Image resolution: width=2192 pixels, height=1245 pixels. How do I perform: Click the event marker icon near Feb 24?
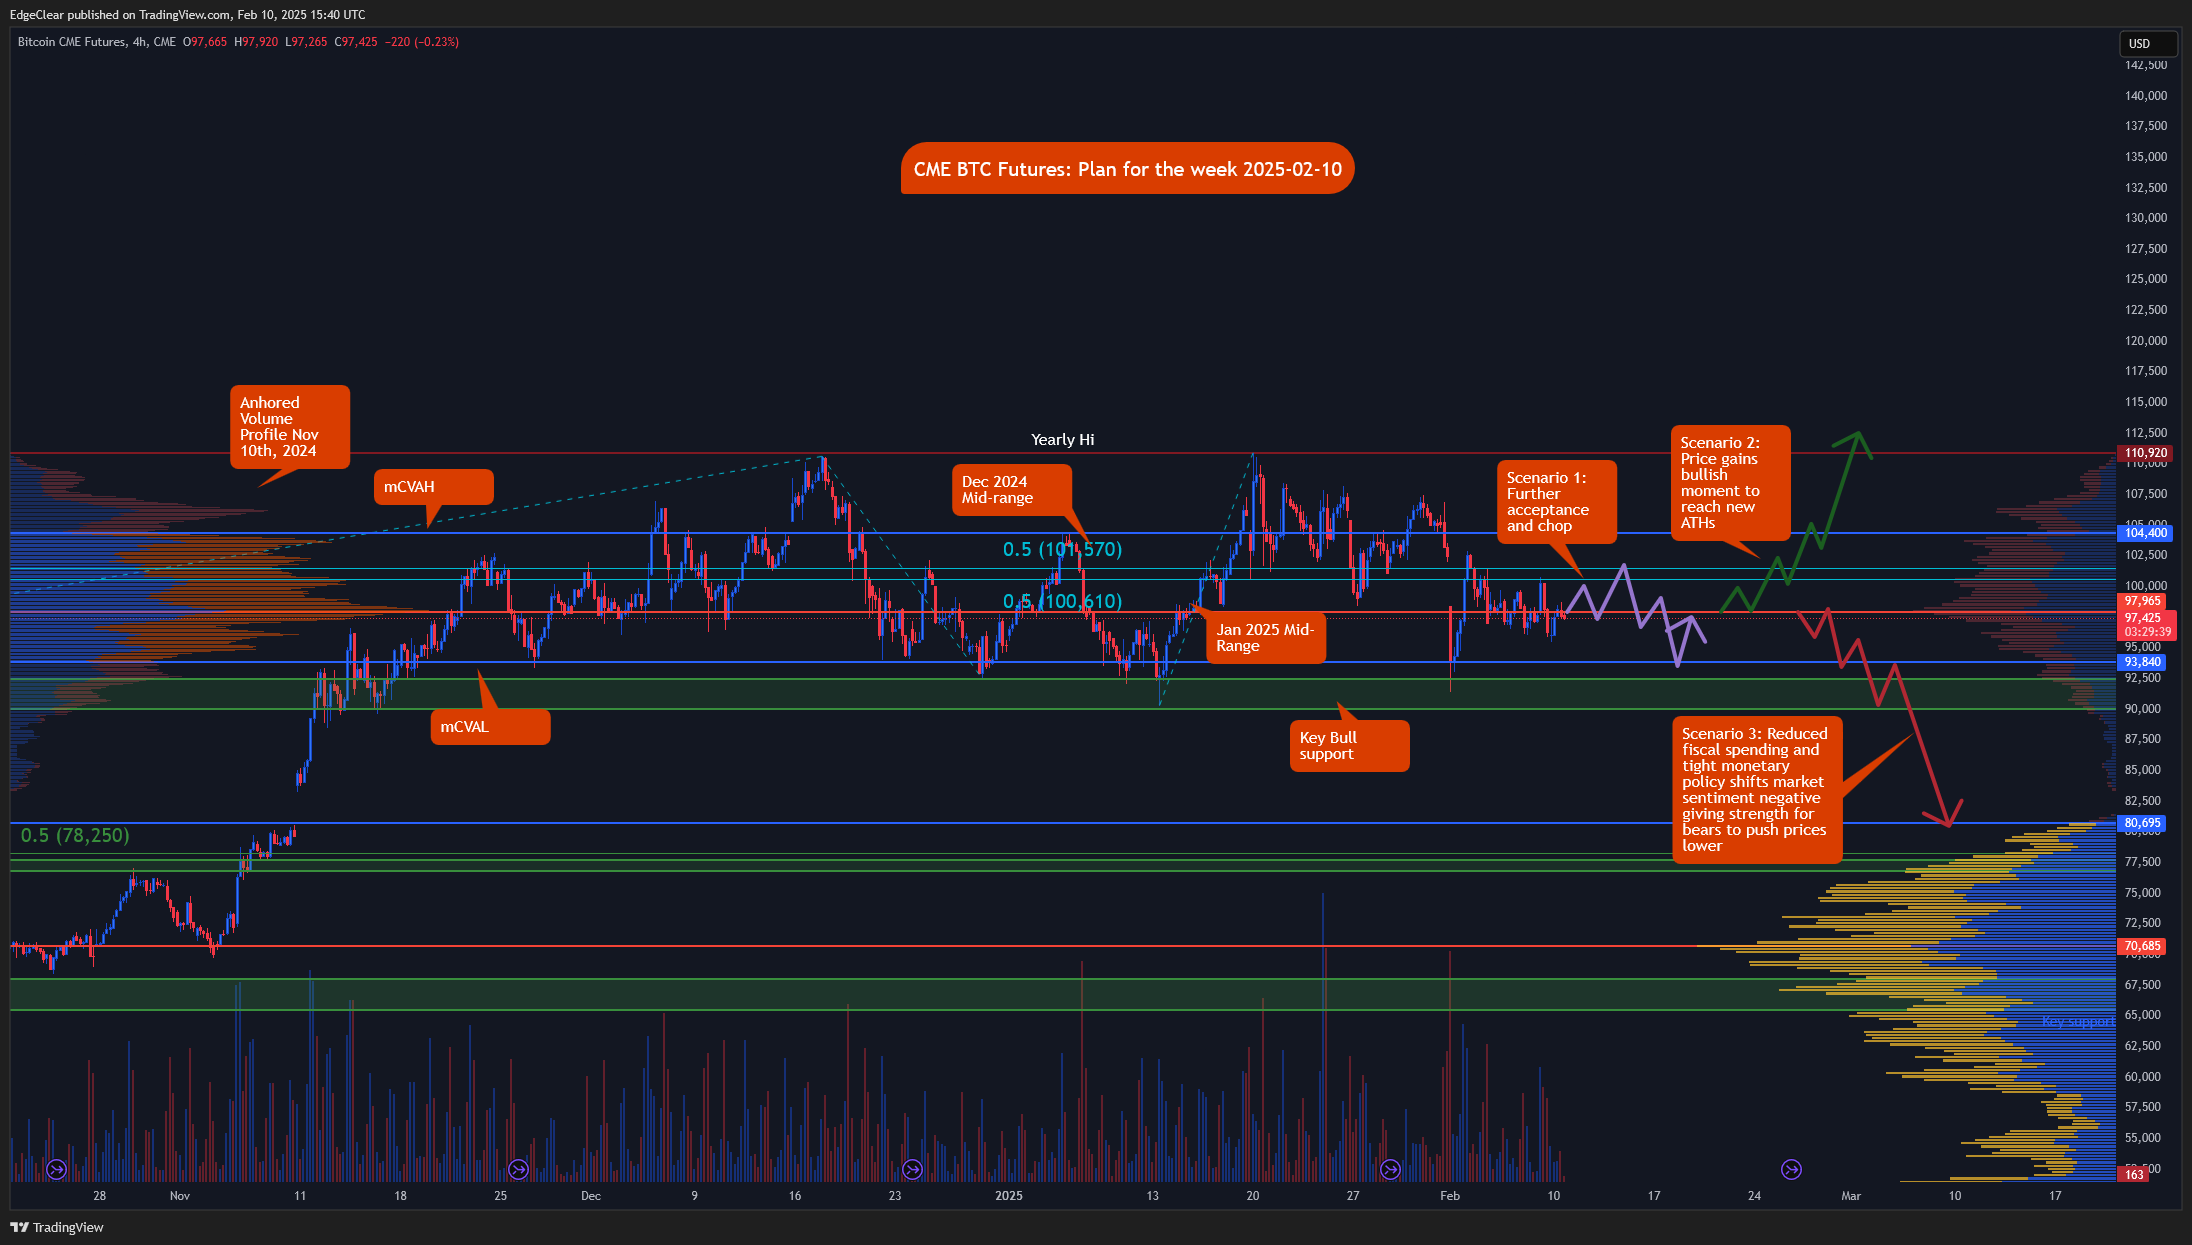click(1791, 1168)
